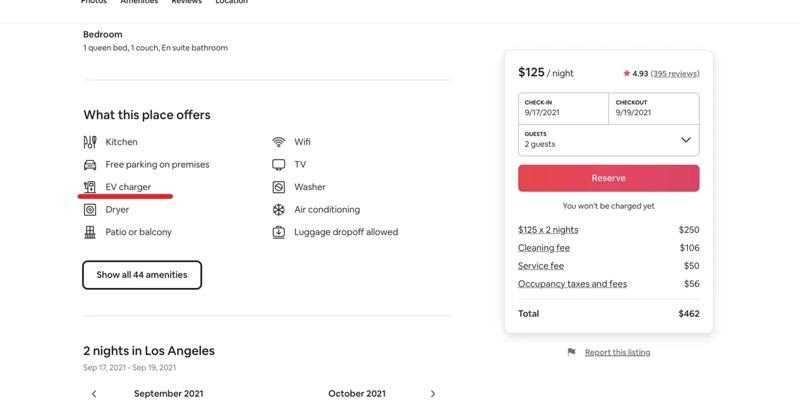Click the Checkout date field
The height and width of the screenshot is (400, 800).
click(654, 108)
